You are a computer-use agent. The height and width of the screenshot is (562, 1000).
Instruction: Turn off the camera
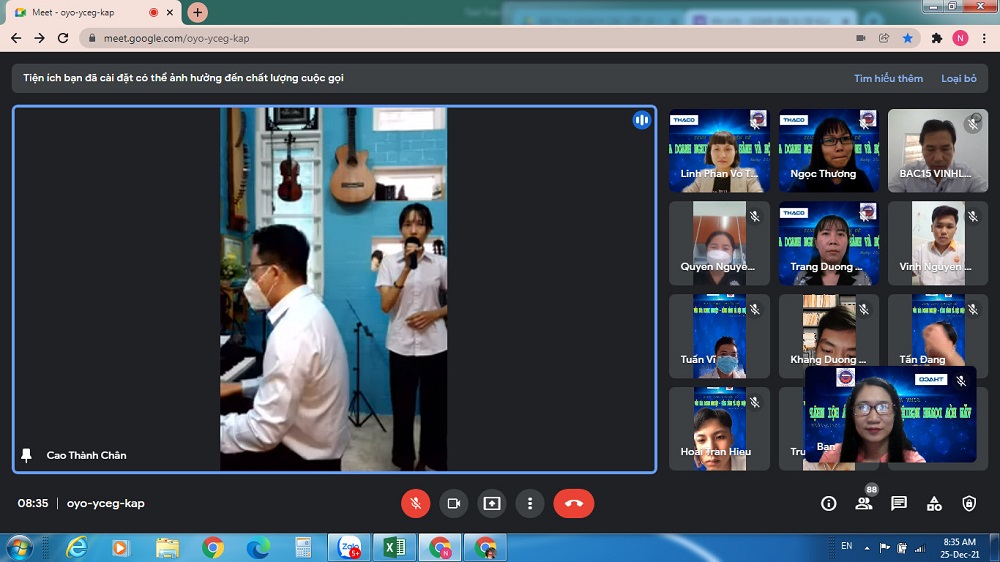[453, 503]
